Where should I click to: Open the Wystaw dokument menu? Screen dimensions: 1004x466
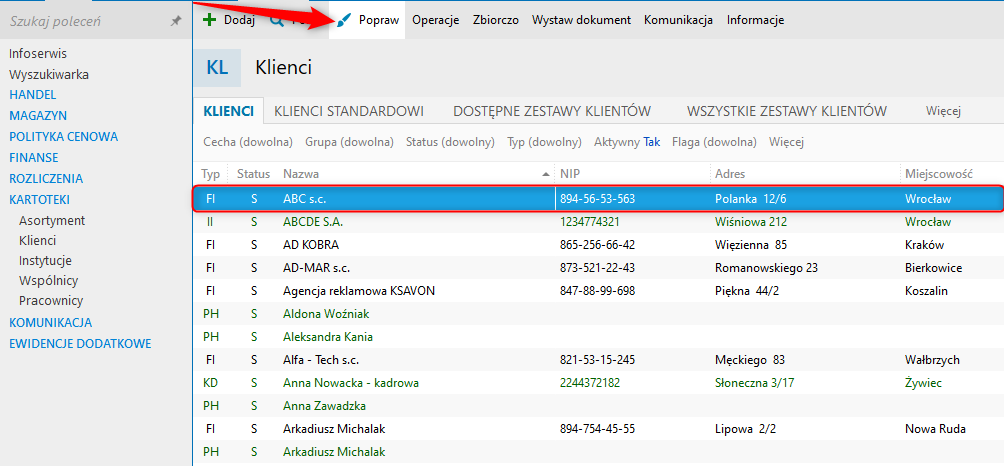pyautogui.click(x=581, y=20)
